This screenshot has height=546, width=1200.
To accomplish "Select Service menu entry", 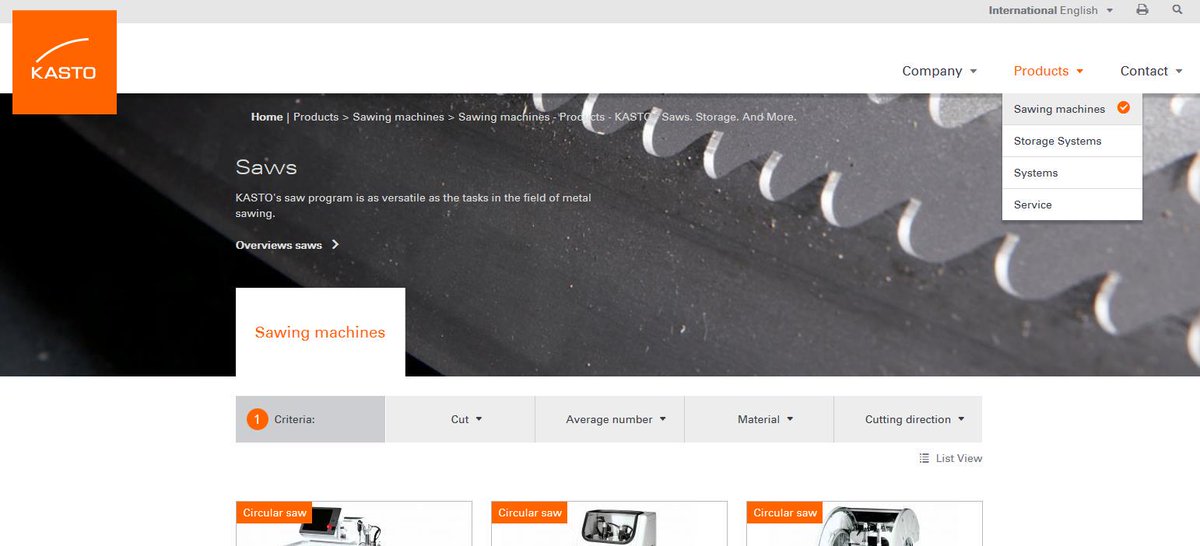I will pyautogui.click(x=1072, y=205).
